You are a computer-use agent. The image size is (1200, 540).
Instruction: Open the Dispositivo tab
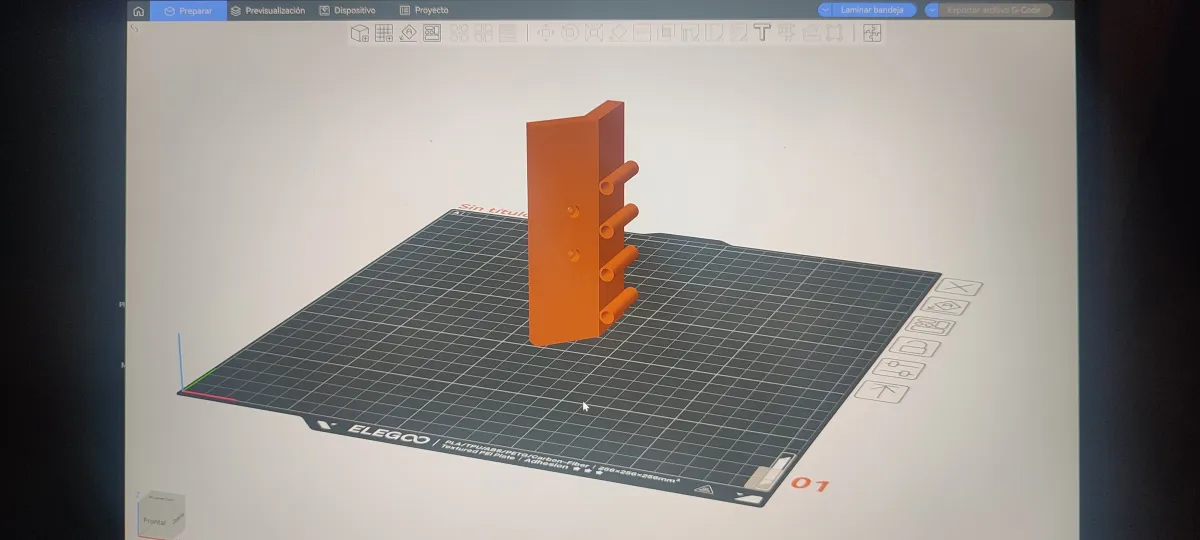click(x=347, y=10)
